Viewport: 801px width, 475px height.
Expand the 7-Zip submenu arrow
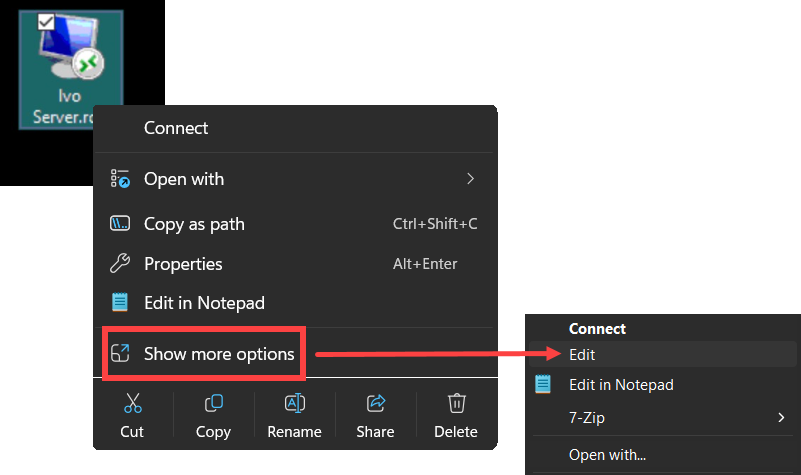[x=781, y=418]
